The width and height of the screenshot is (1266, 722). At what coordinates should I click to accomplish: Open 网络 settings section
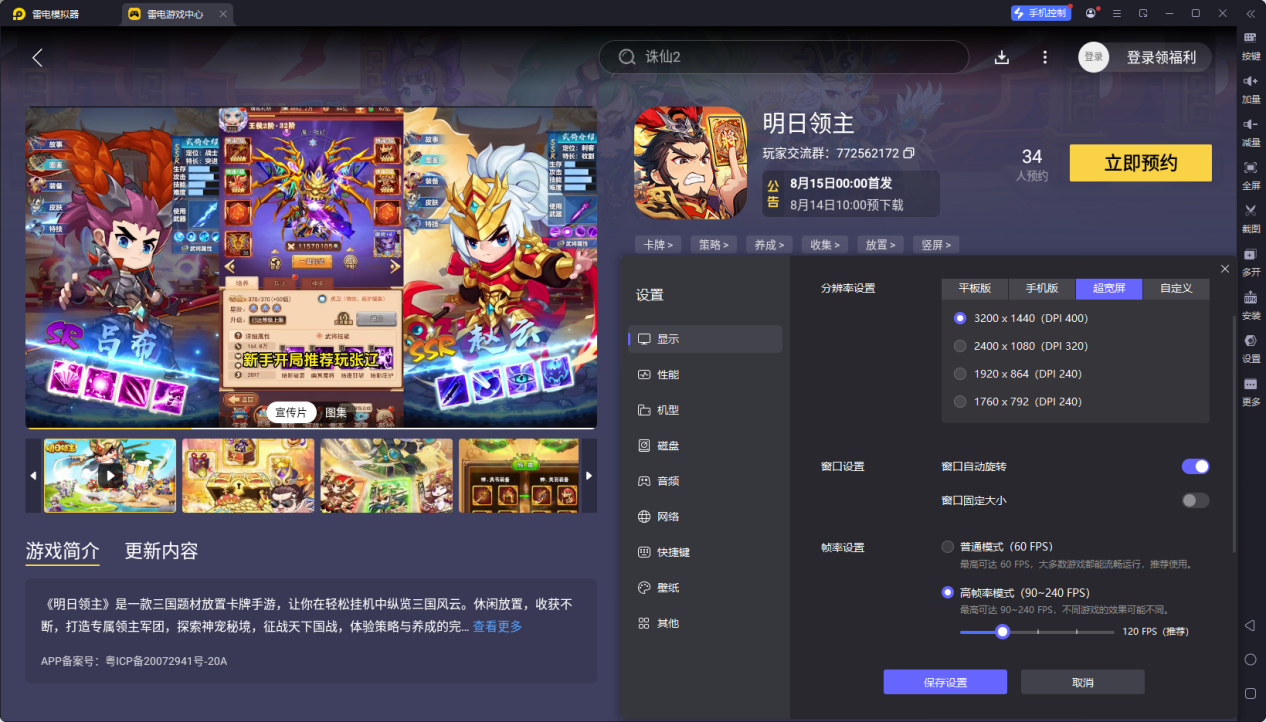704,517
